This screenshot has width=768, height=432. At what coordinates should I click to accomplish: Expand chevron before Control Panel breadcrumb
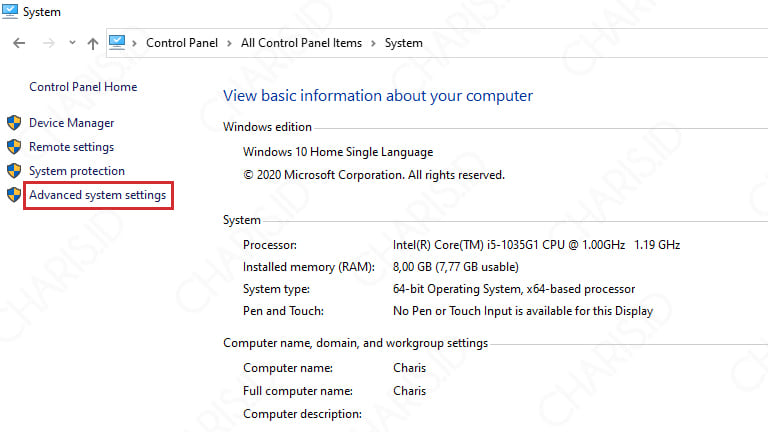(x=134, y=44)
